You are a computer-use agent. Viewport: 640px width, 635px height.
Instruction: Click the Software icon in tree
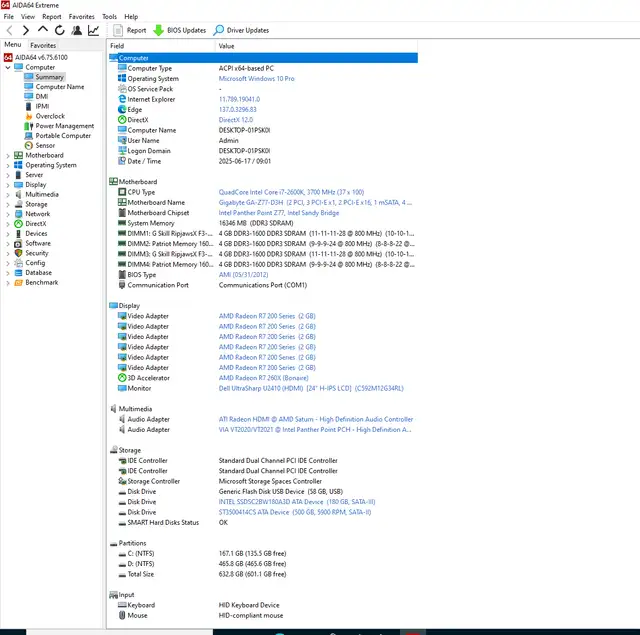pyautogui.click(x=18, y=244)
